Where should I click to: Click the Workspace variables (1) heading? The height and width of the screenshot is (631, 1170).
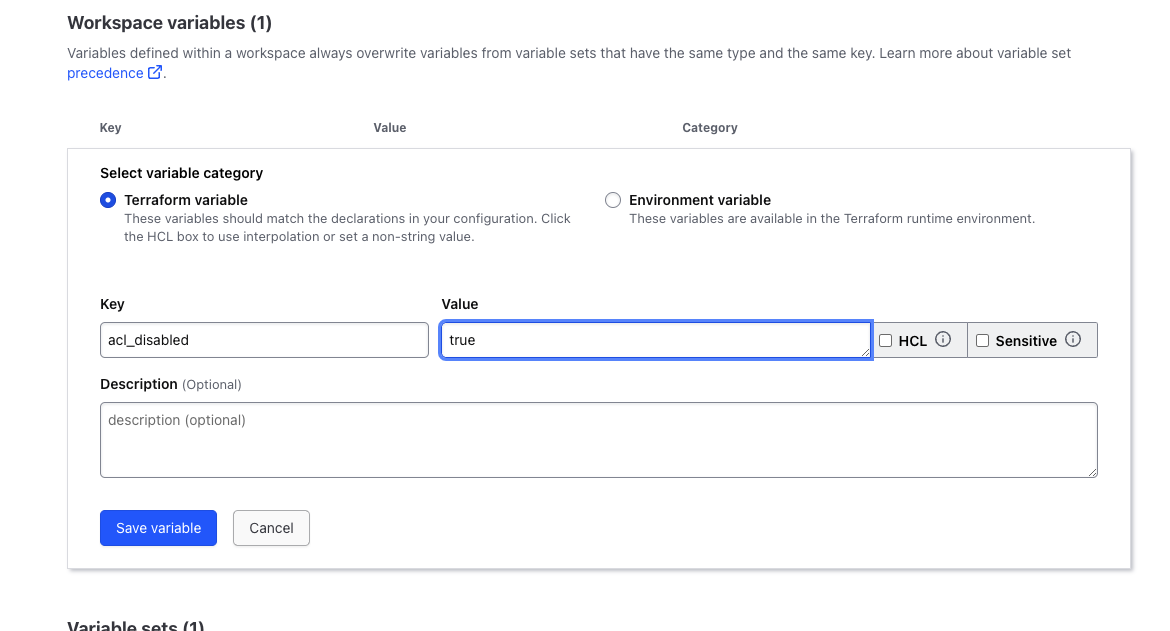coord(169,22)
